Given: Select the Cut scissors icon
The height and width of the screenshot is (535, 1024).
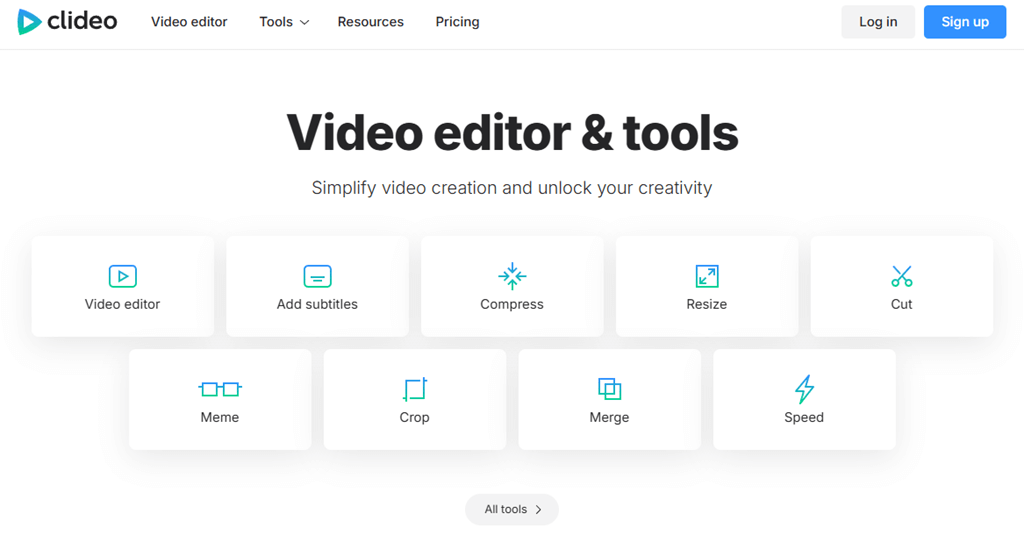Looking at the screenshot, I should (x=902, y=276).
